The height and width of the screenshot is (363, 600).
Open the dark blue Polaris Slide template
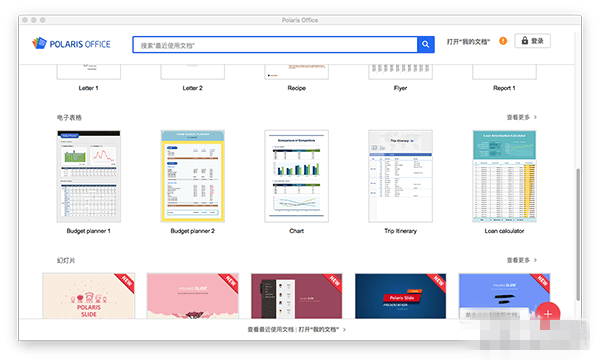pos(400,296)
